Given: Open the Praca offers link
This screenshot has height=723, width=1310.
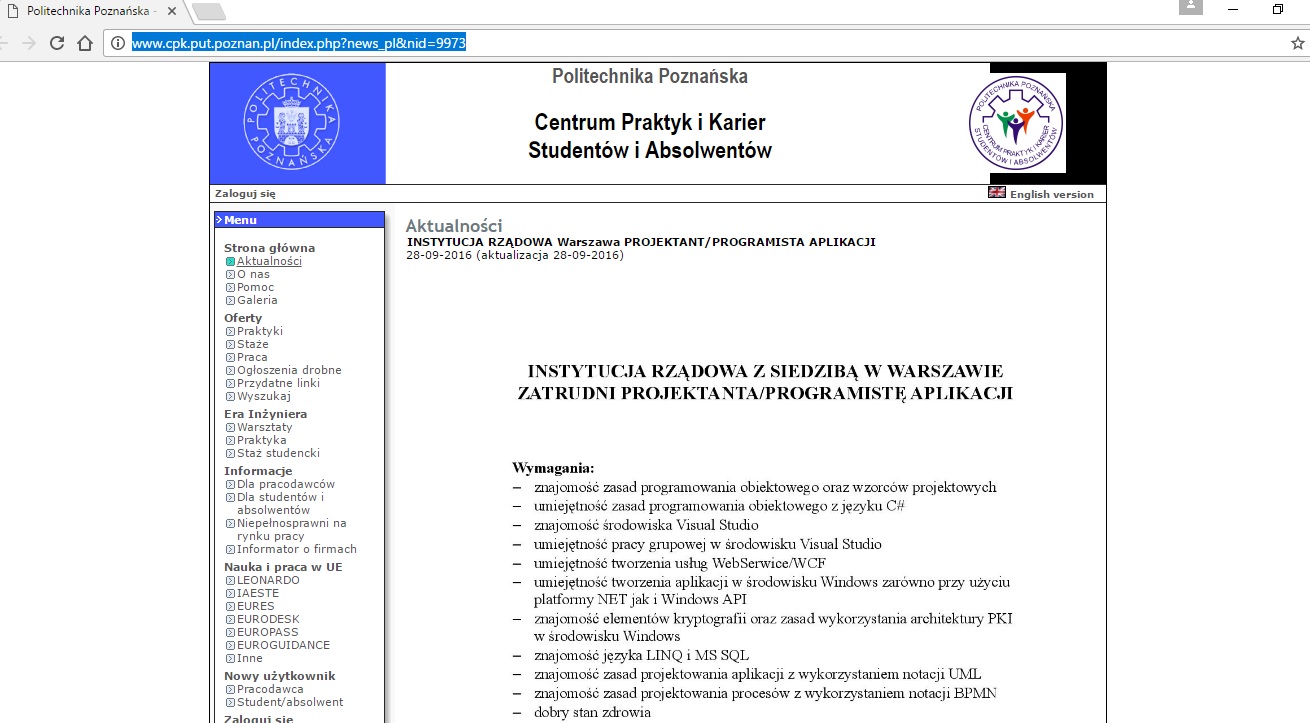Looking at the screenshot, I should (x=252, y=357).
